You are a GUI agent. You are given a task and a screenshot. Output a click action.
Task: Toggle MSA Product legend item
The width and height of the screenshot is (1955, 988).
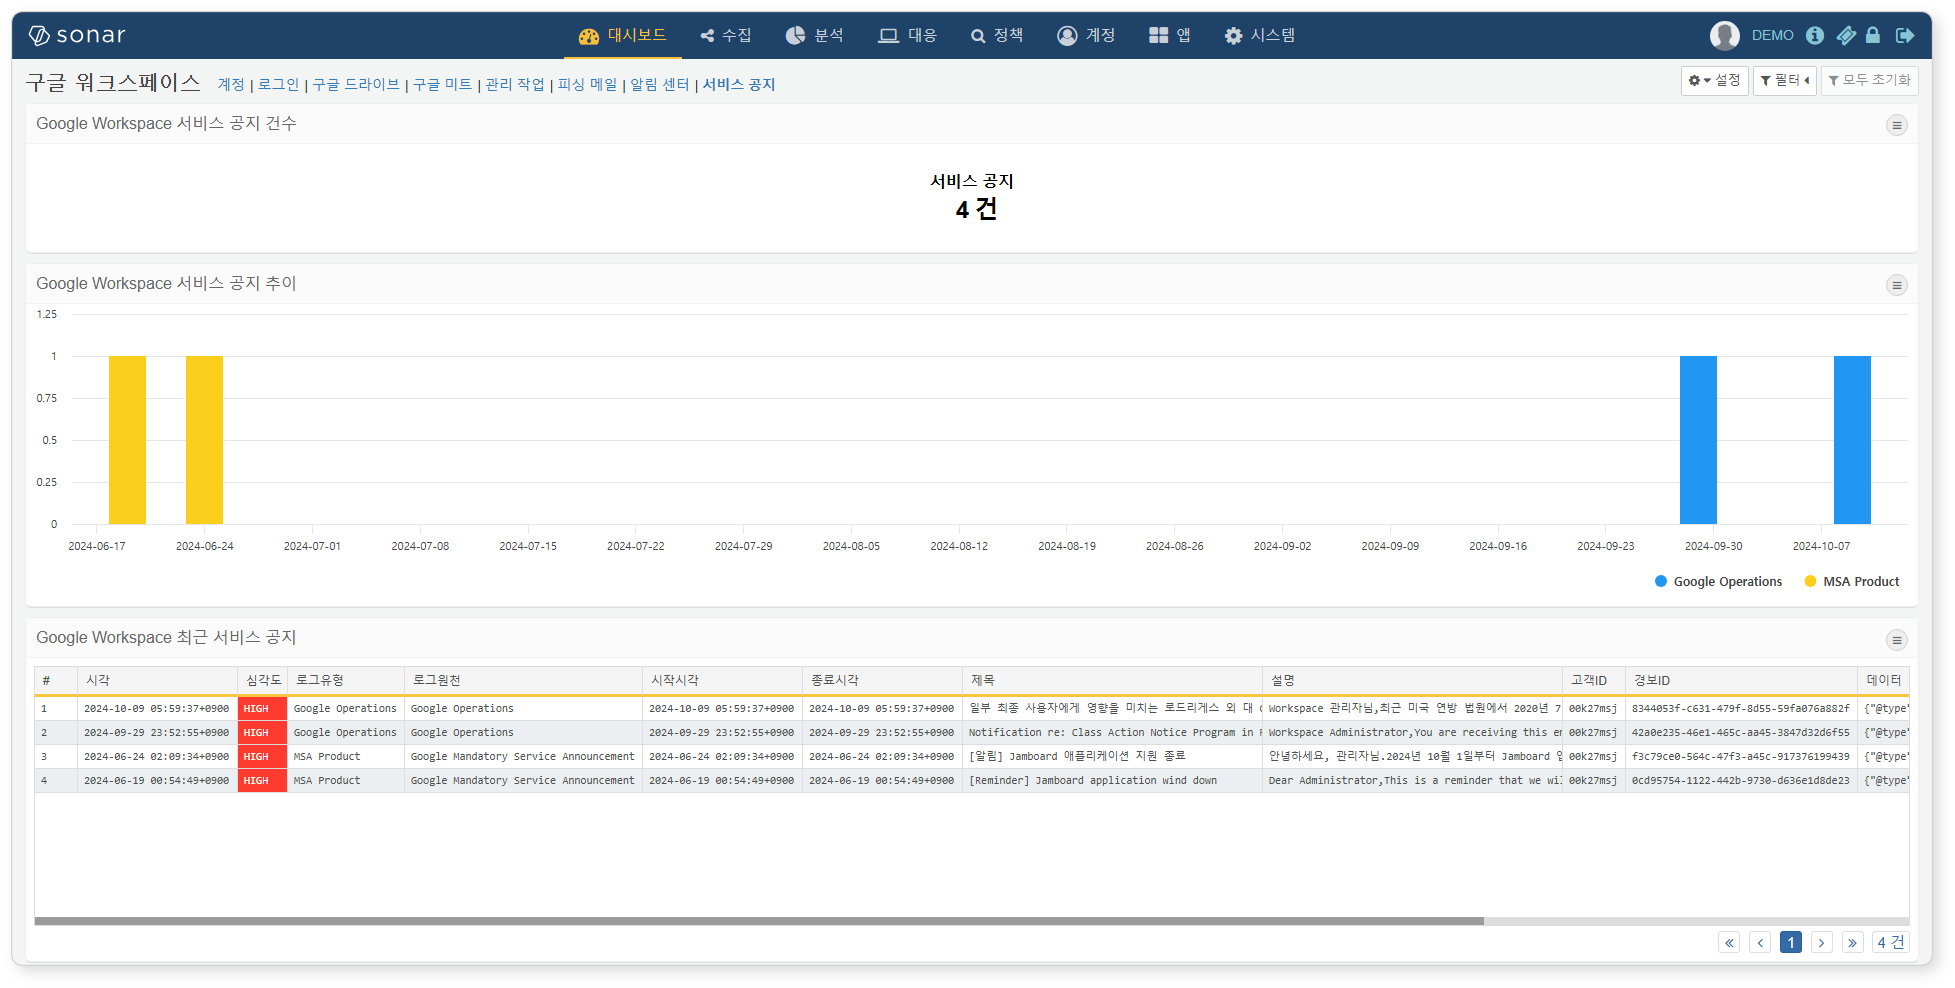[1852, 581]
